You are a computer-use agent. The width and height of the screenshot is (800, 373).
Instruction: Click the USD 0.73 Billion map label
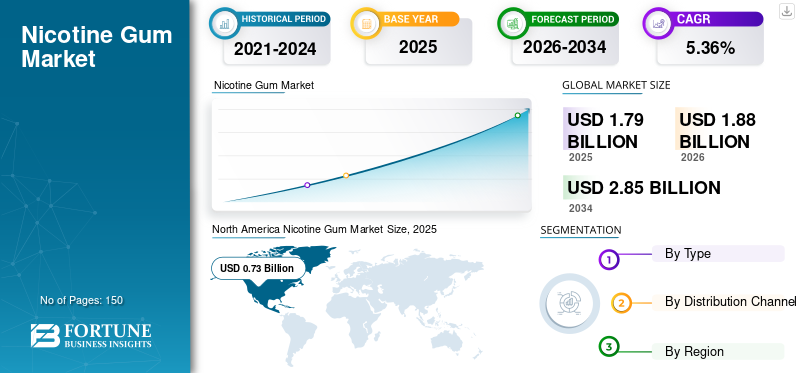pyautogui.click(x=257, y=268)
